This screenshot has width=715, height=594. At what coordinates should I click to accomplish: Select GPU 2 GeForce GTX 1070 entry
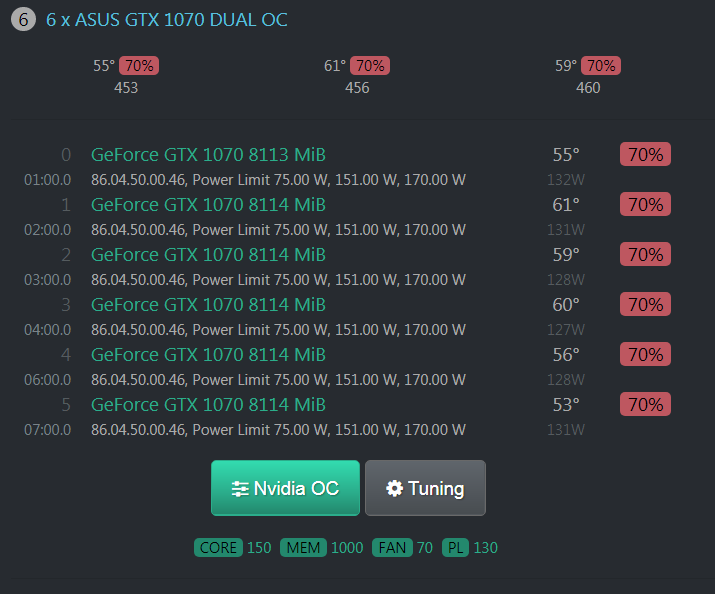208,254
